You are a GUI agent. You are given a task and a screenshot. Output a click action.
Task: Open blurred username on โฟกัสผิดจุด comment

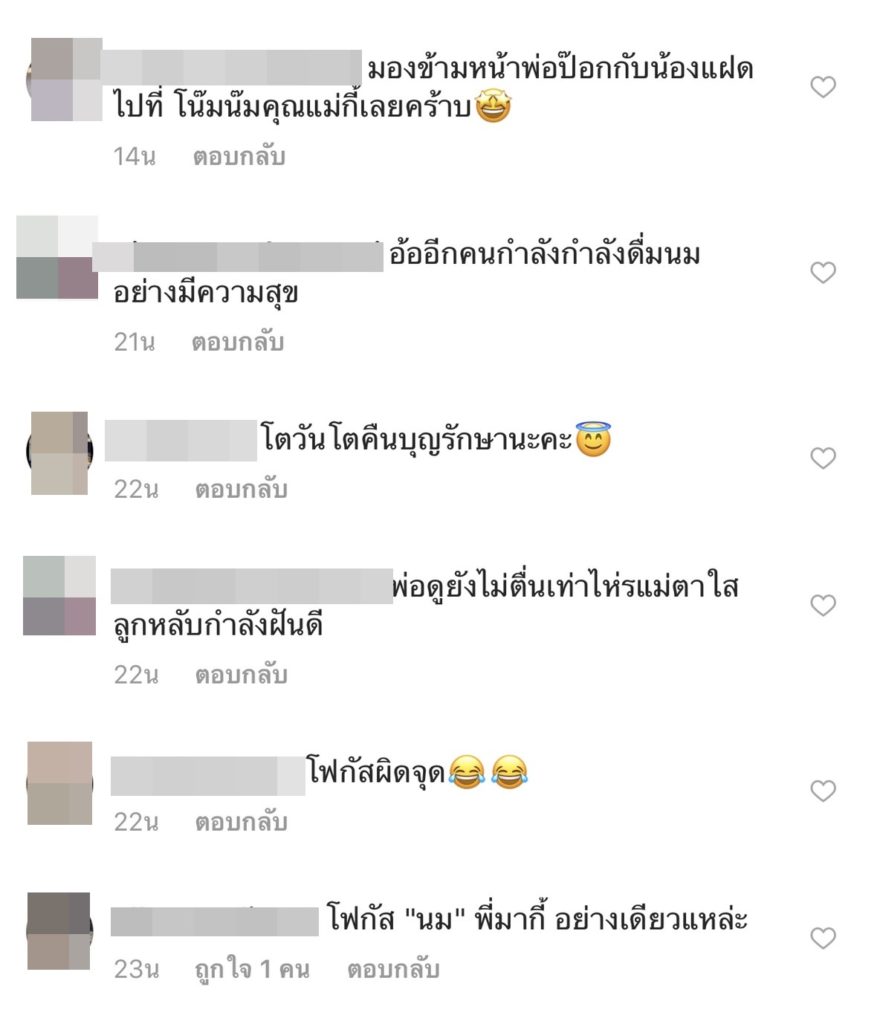pos(208,776)
